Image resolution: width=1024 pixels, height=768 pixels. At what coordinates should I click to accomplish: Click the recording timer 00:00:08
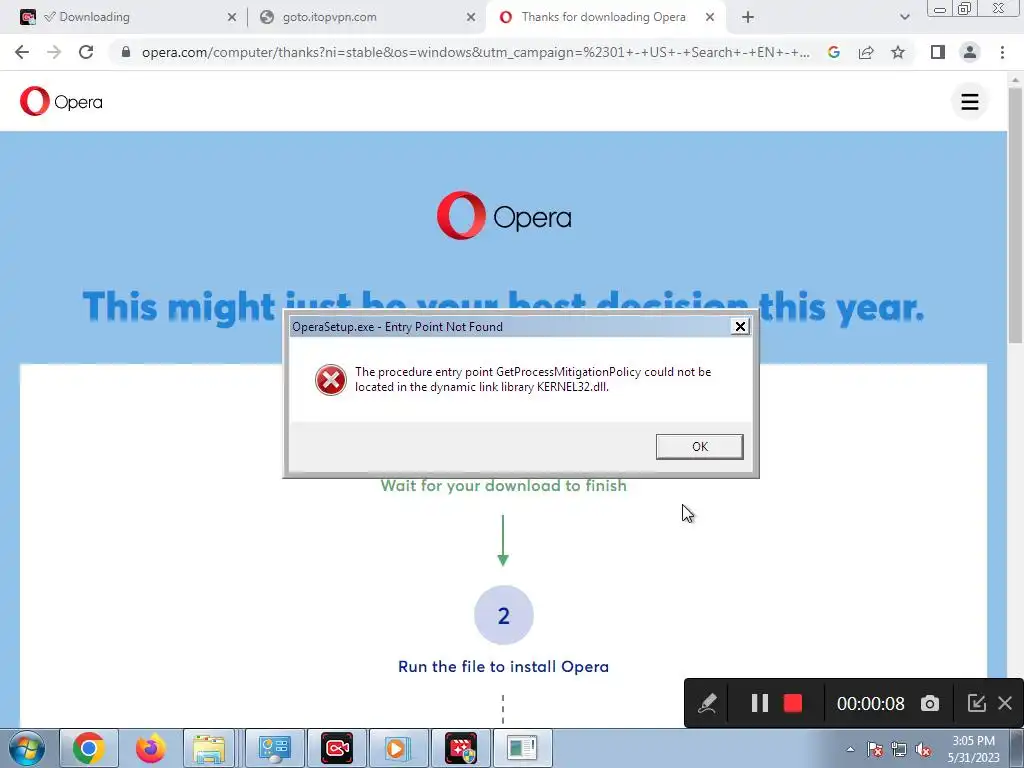(871, 703)
